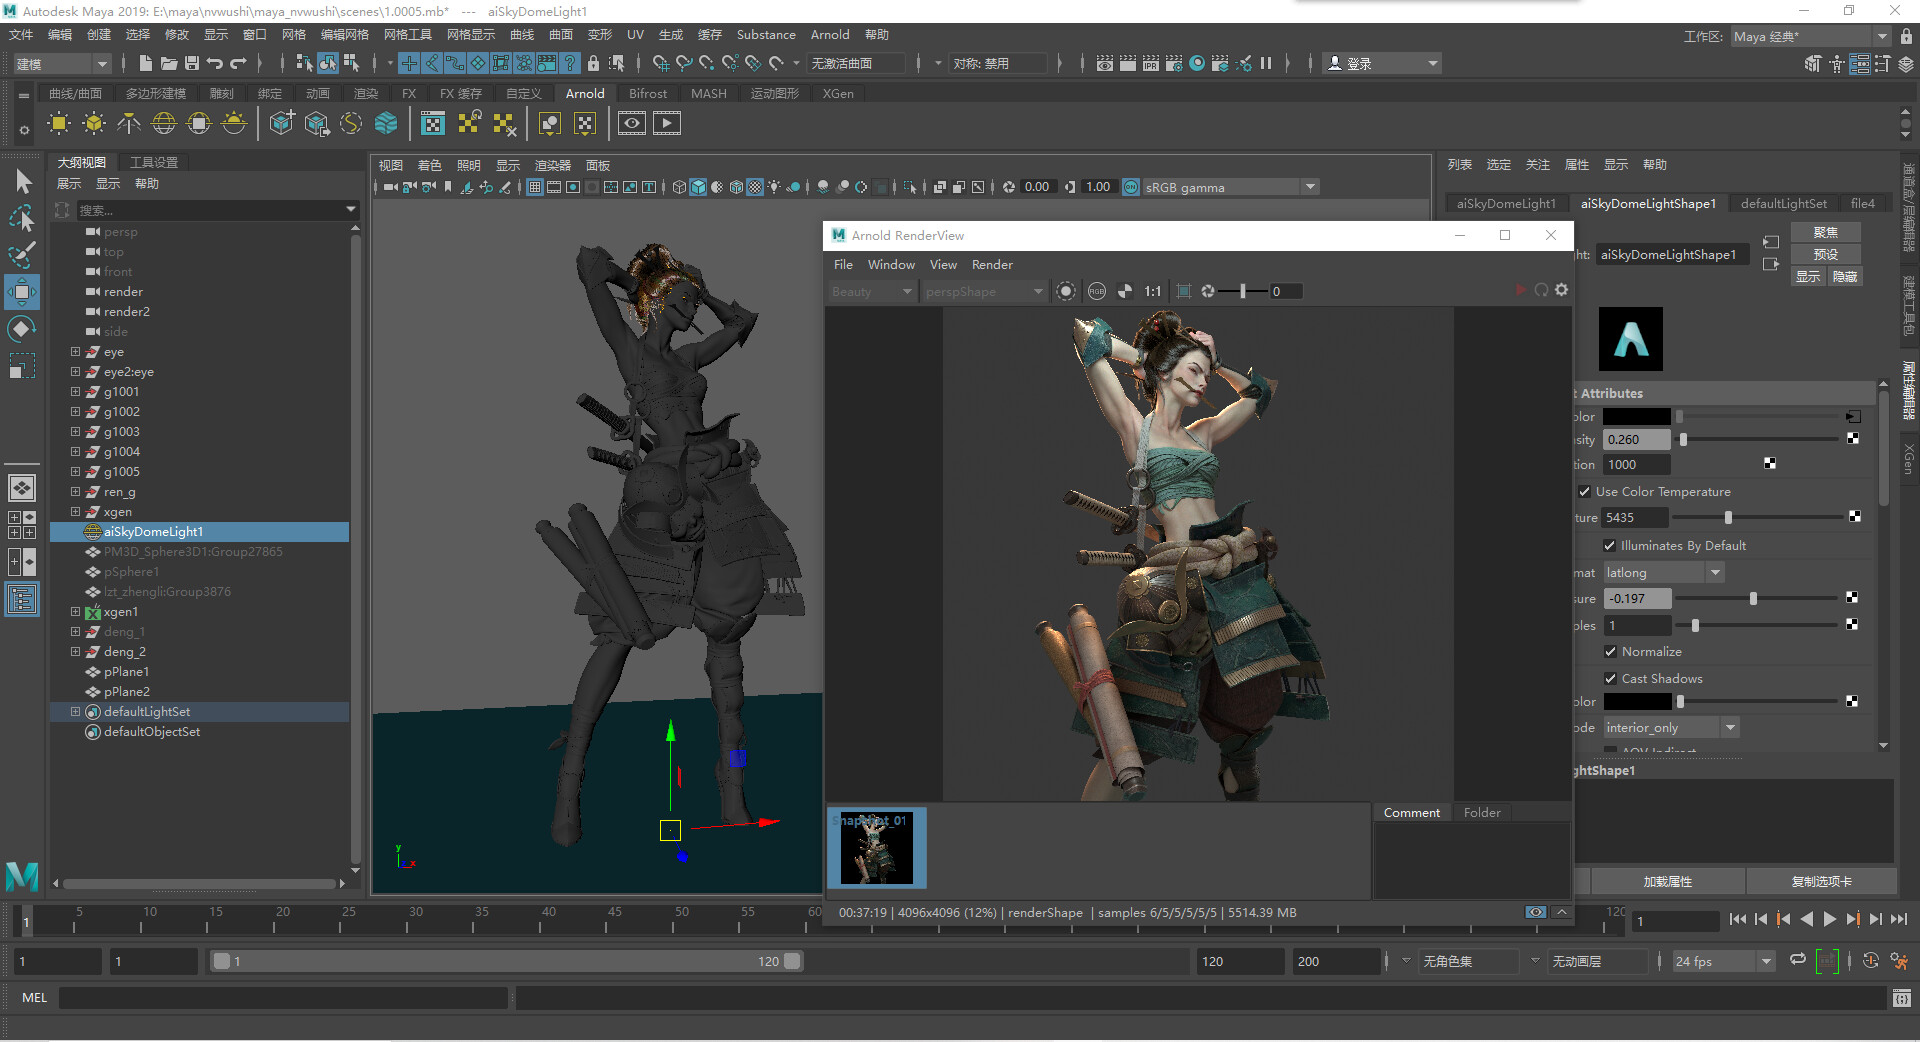Switch to the Bifrost shelf tab
This screenshot has width=1920, height=1042.
[x=647, y=93]
